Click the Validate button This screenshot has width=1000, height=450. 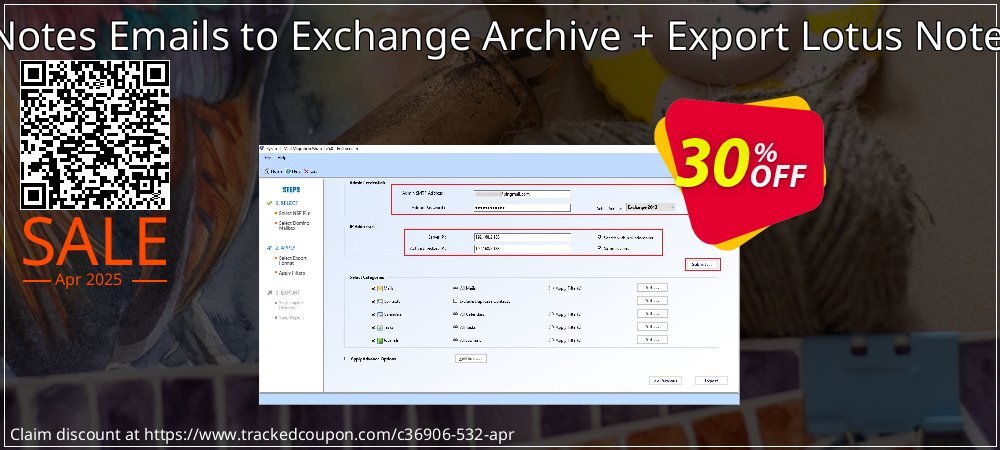703,265
